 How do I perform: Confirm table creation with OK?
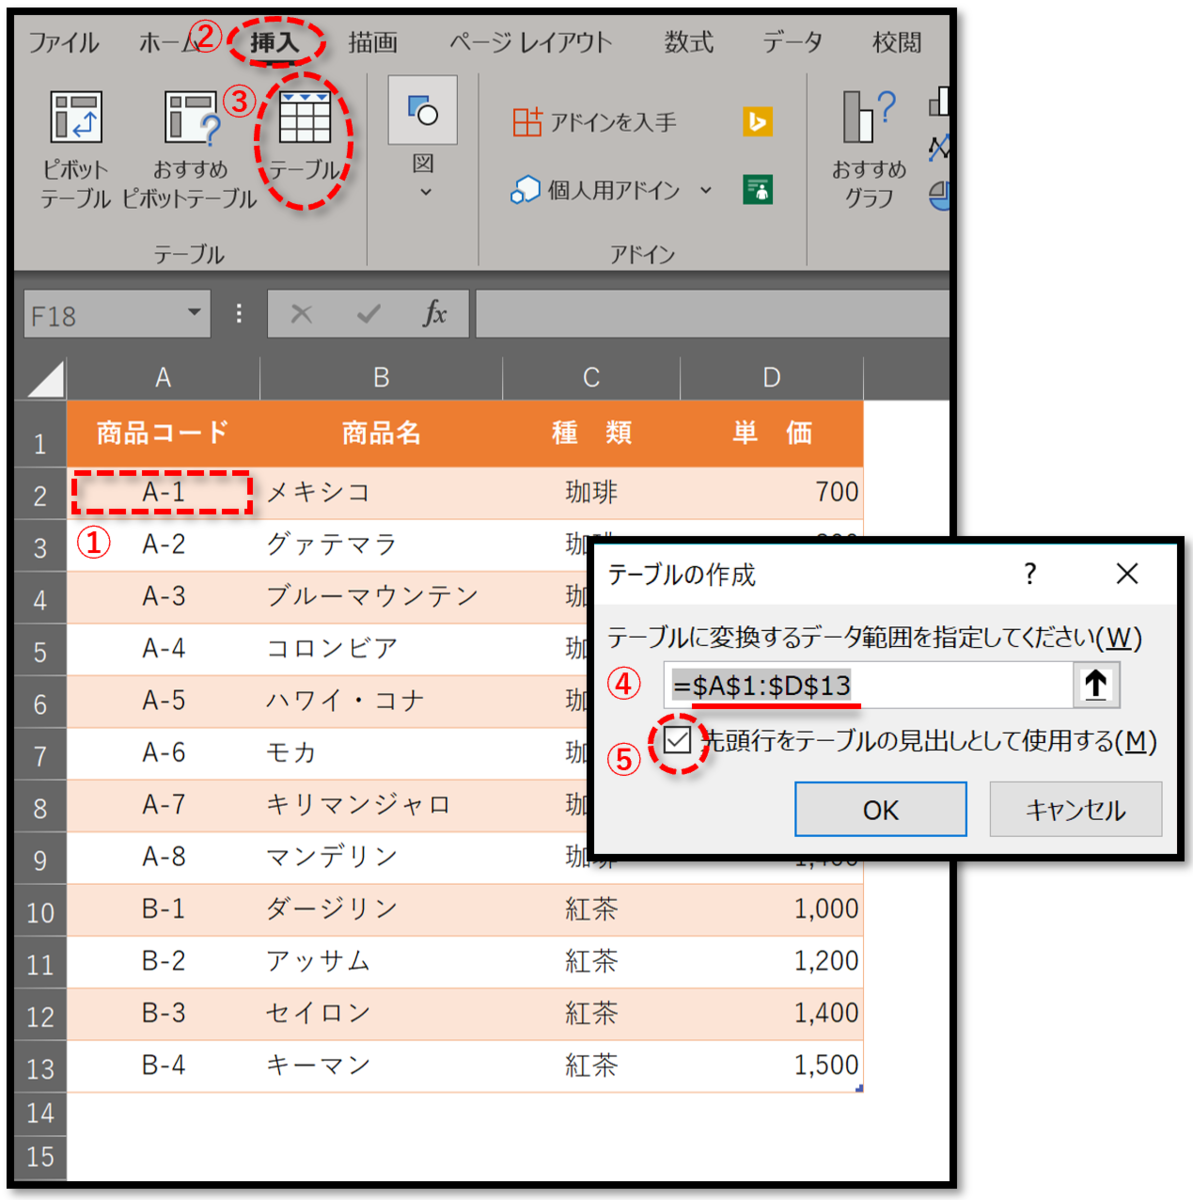(x=879, y=808)
